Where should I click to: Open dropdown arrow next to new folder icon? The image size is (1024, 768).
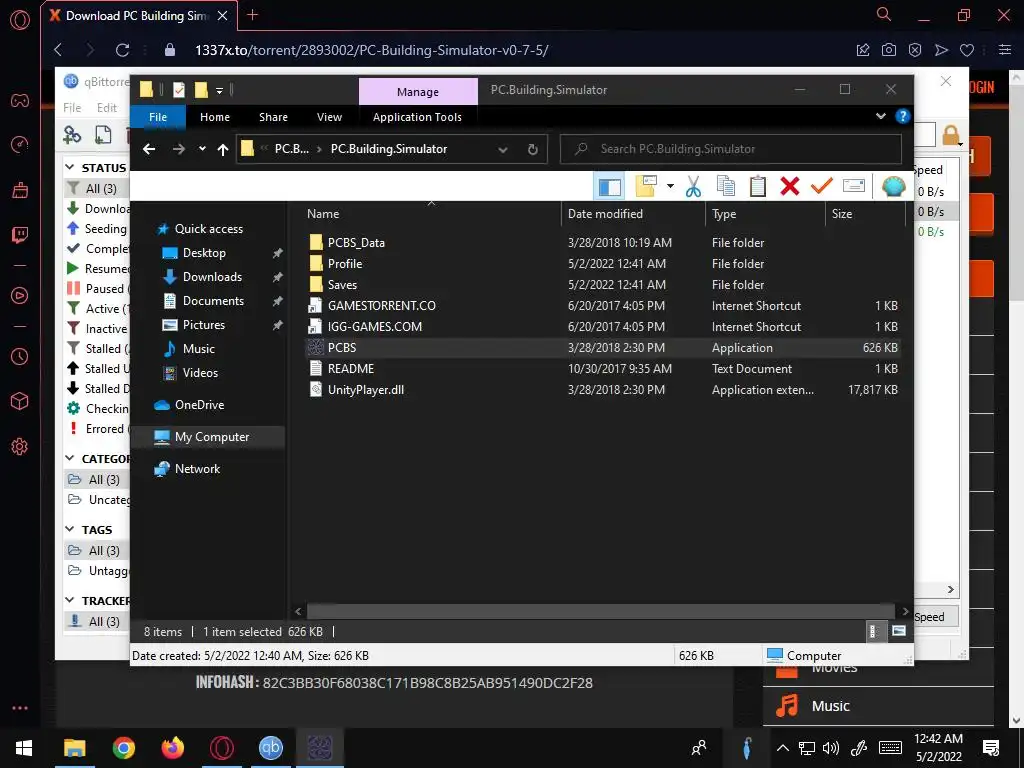pos(670,187)
